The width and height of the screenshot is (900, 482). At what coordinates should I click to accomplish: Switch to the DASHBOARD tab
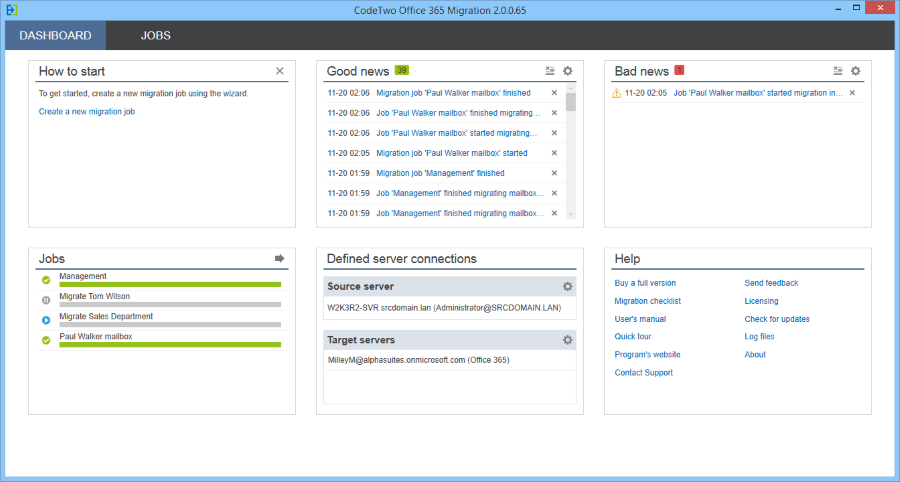click(55, 36)
